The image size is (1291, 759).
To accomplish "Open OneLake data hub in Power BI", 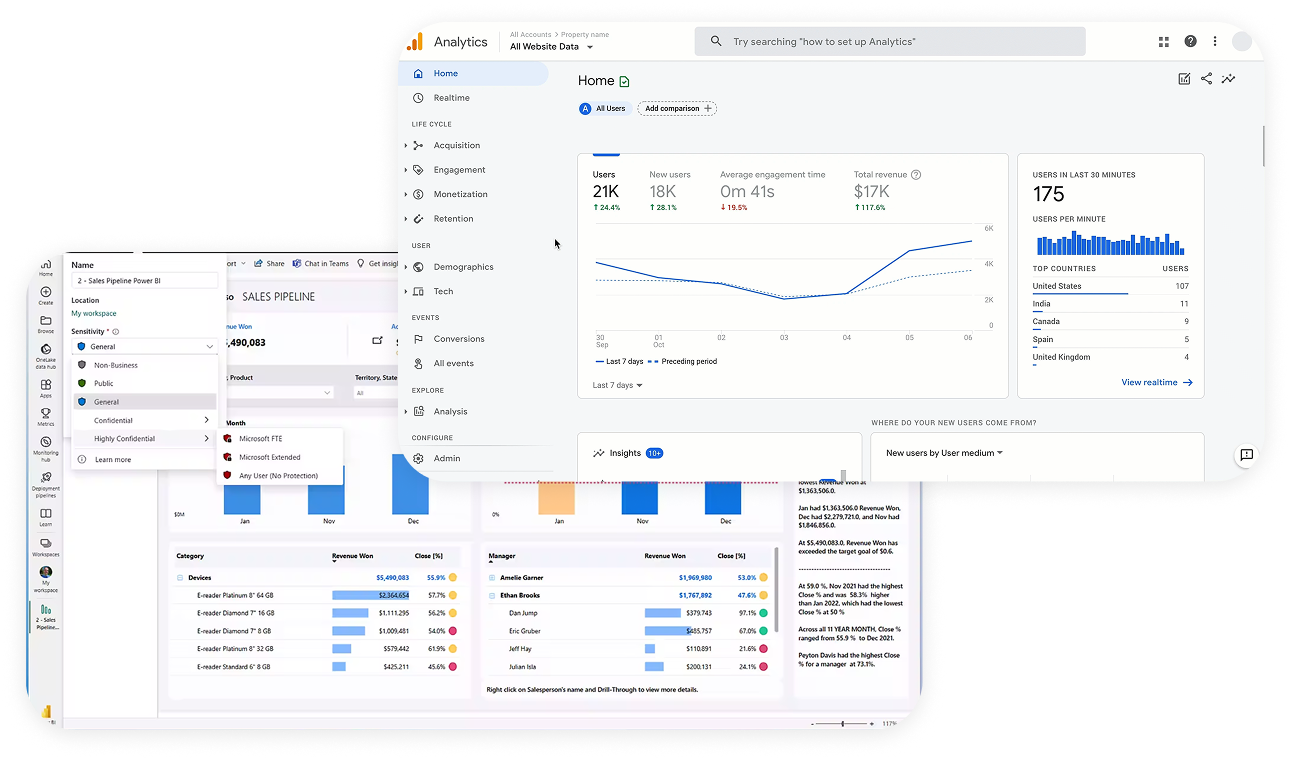I will [46, 355].
